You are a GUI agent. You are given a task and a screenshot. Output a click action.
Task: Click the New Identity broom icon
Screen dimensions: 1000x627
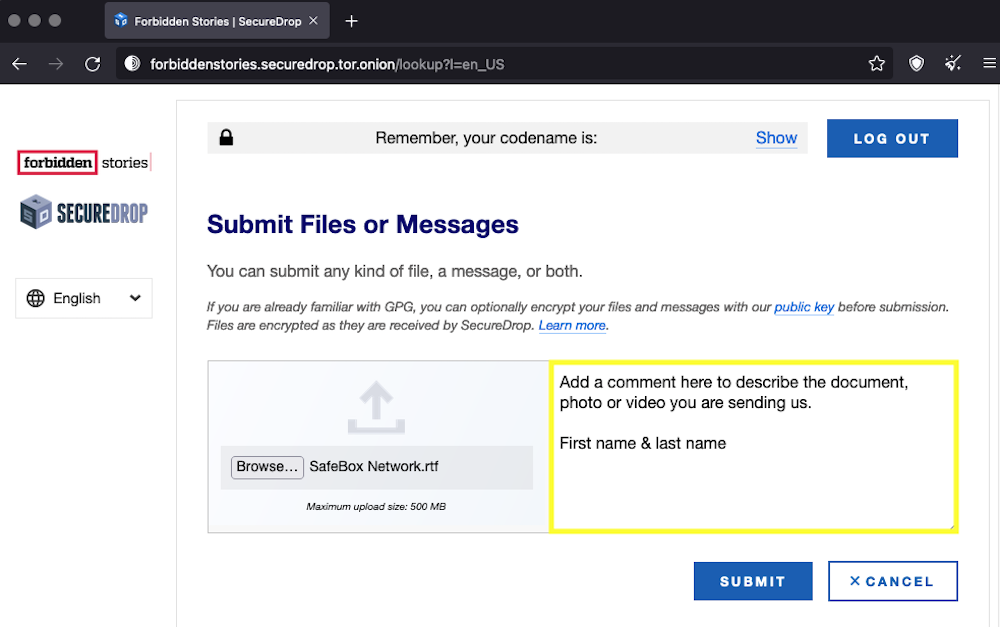(x=953, y=64)
